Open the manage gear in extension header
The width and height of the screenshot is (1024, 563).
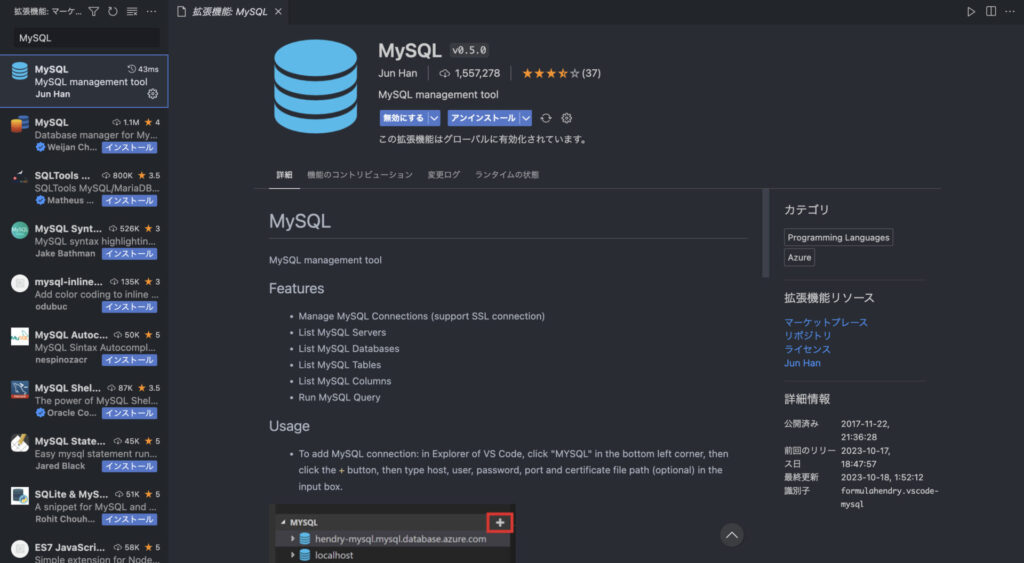pos(567,118)
